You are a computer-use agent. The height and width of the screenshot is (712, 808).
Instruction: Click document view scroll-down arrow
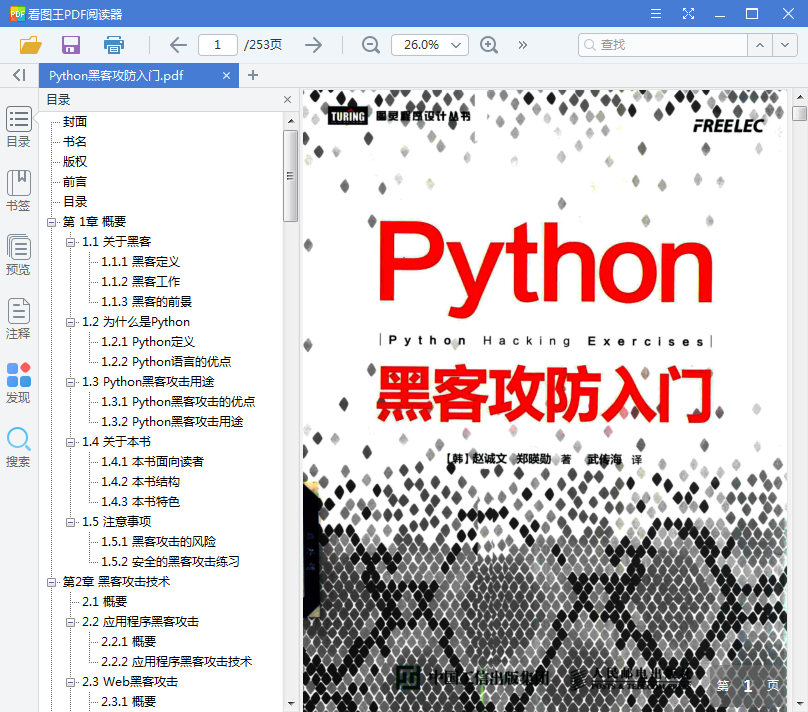tap(799, 704)
